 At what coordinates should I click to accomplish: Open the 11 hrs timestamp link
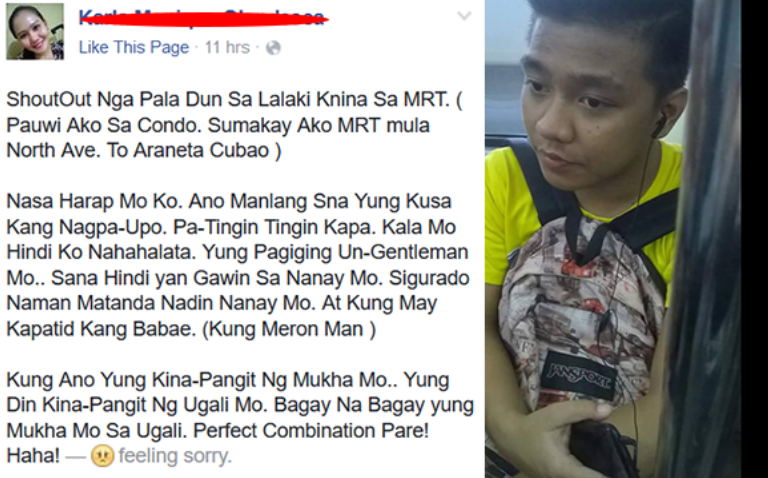227,48
